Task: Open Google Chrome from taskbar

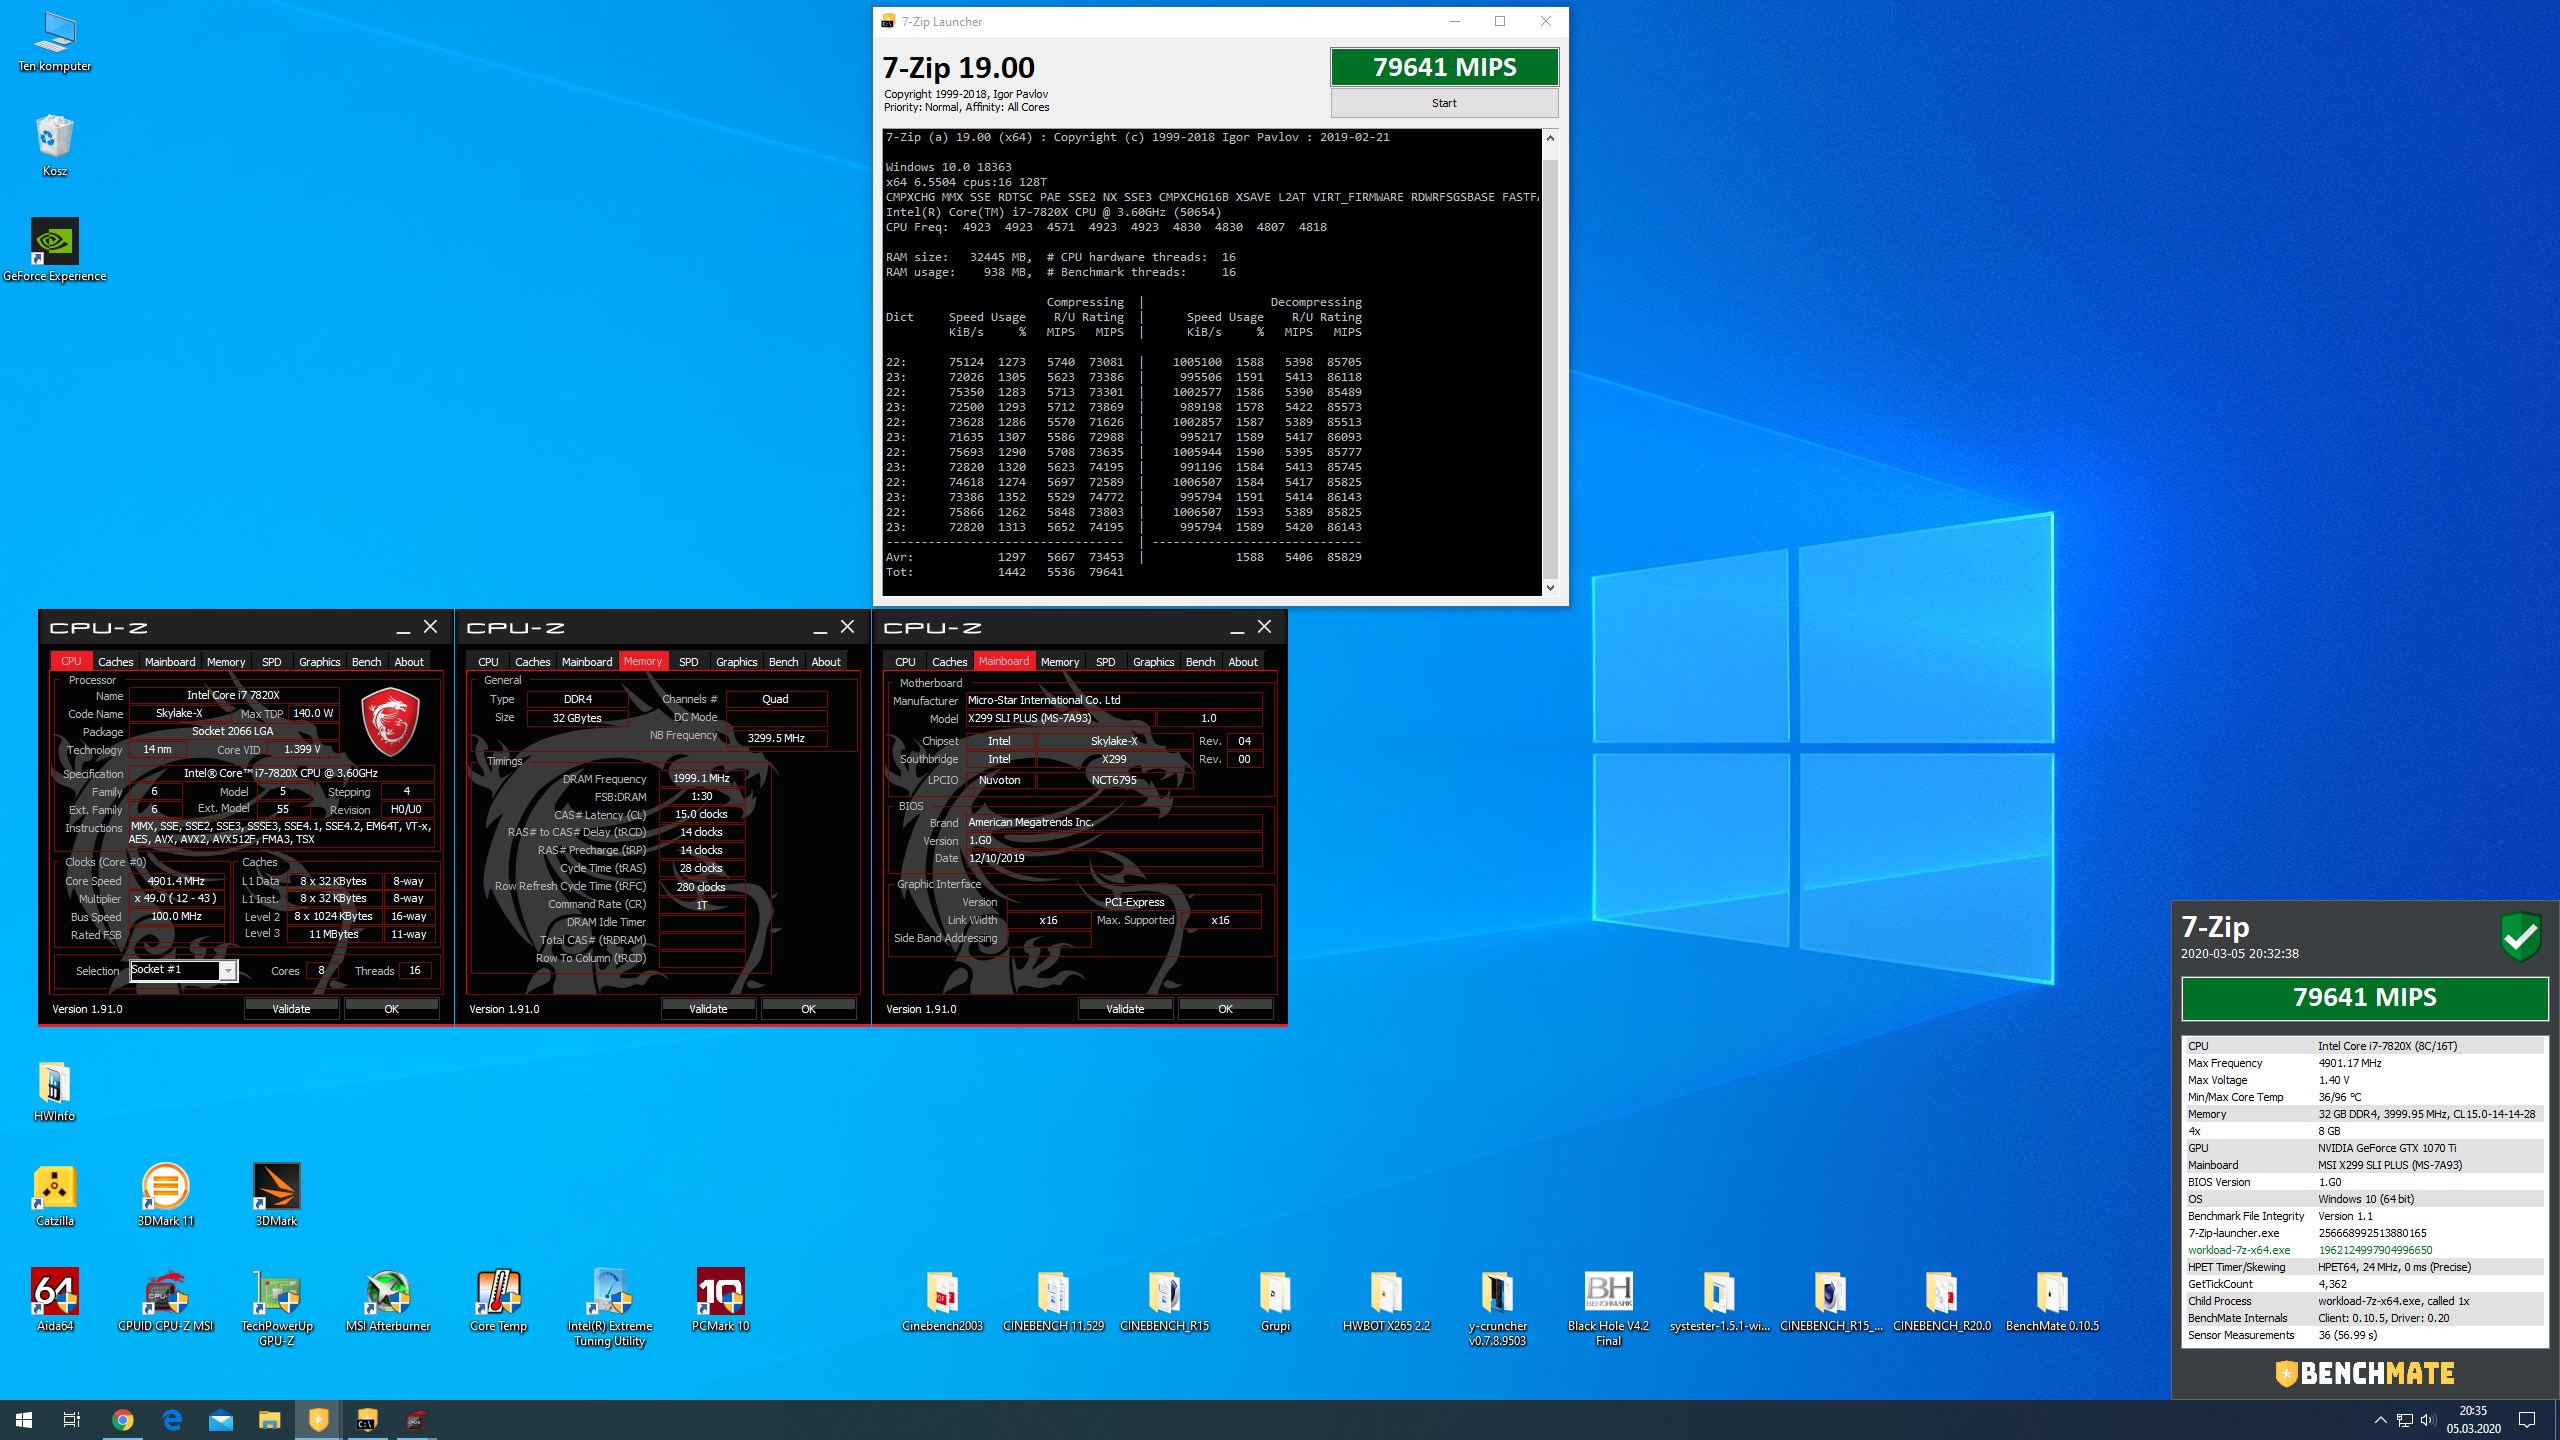Action: pyautogui.click(x=123, y=1420)
